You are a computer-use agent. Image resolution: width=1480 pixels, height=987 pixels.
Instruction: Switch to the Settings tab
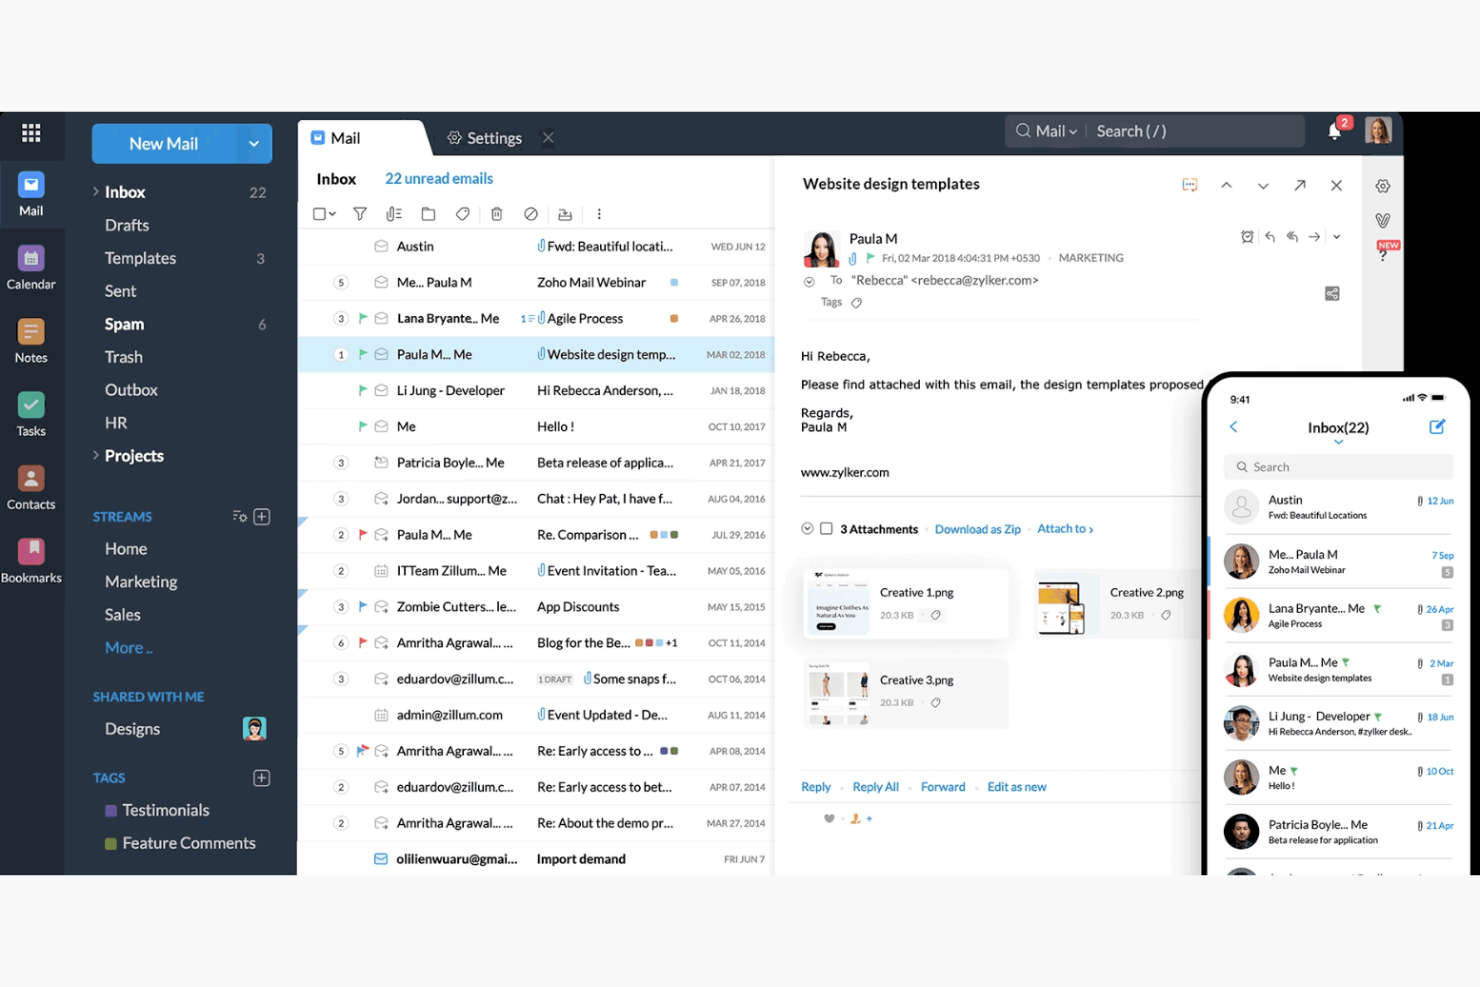pyautogui.click(x=485, y=138)
